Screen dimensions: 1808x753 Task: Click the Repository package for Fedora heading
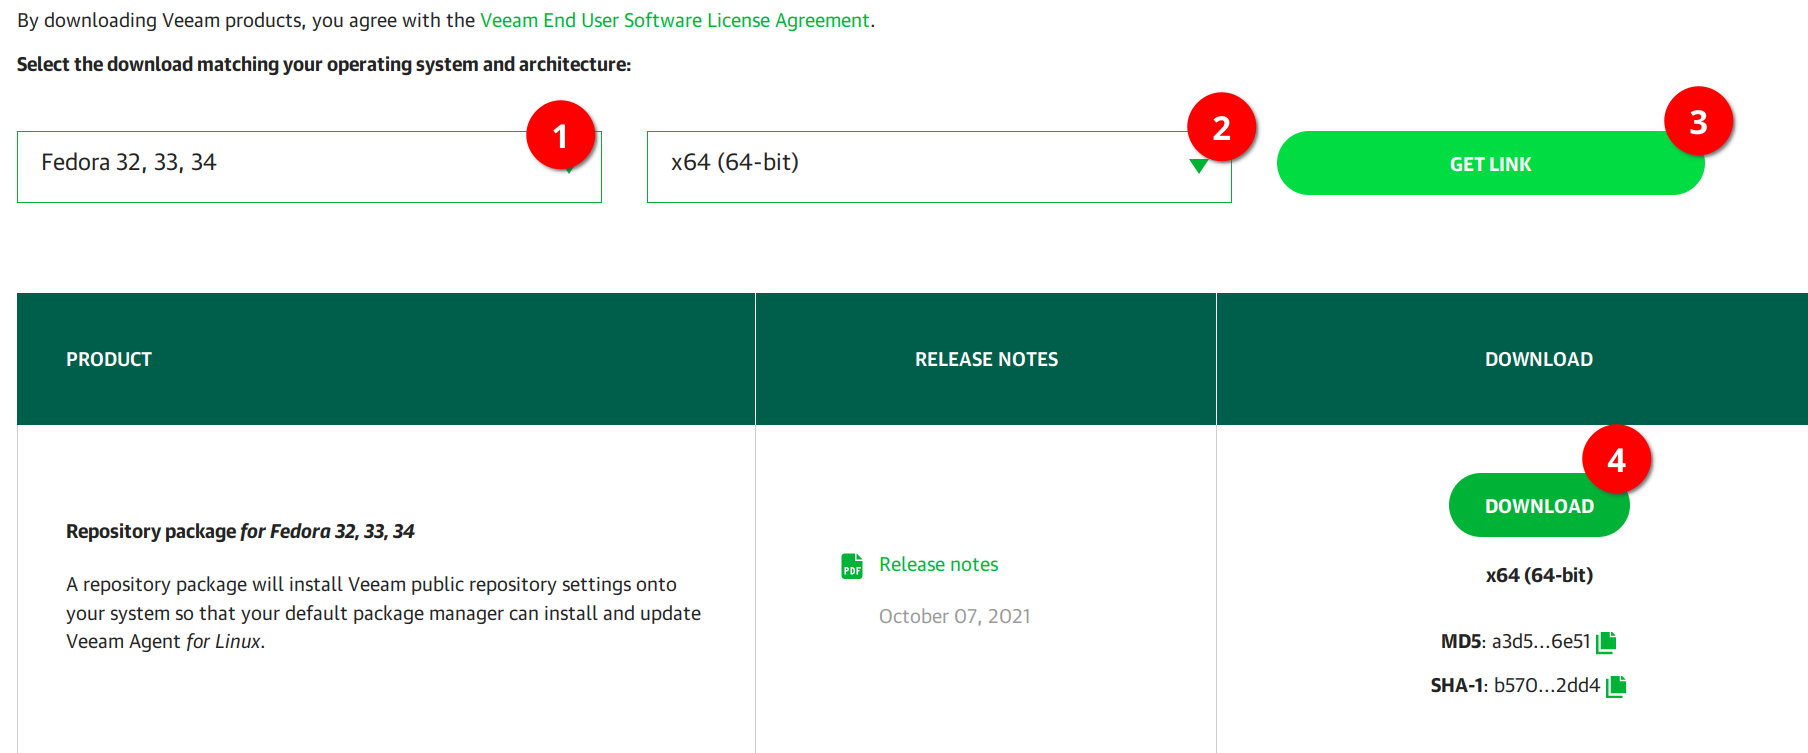[240, 531]
